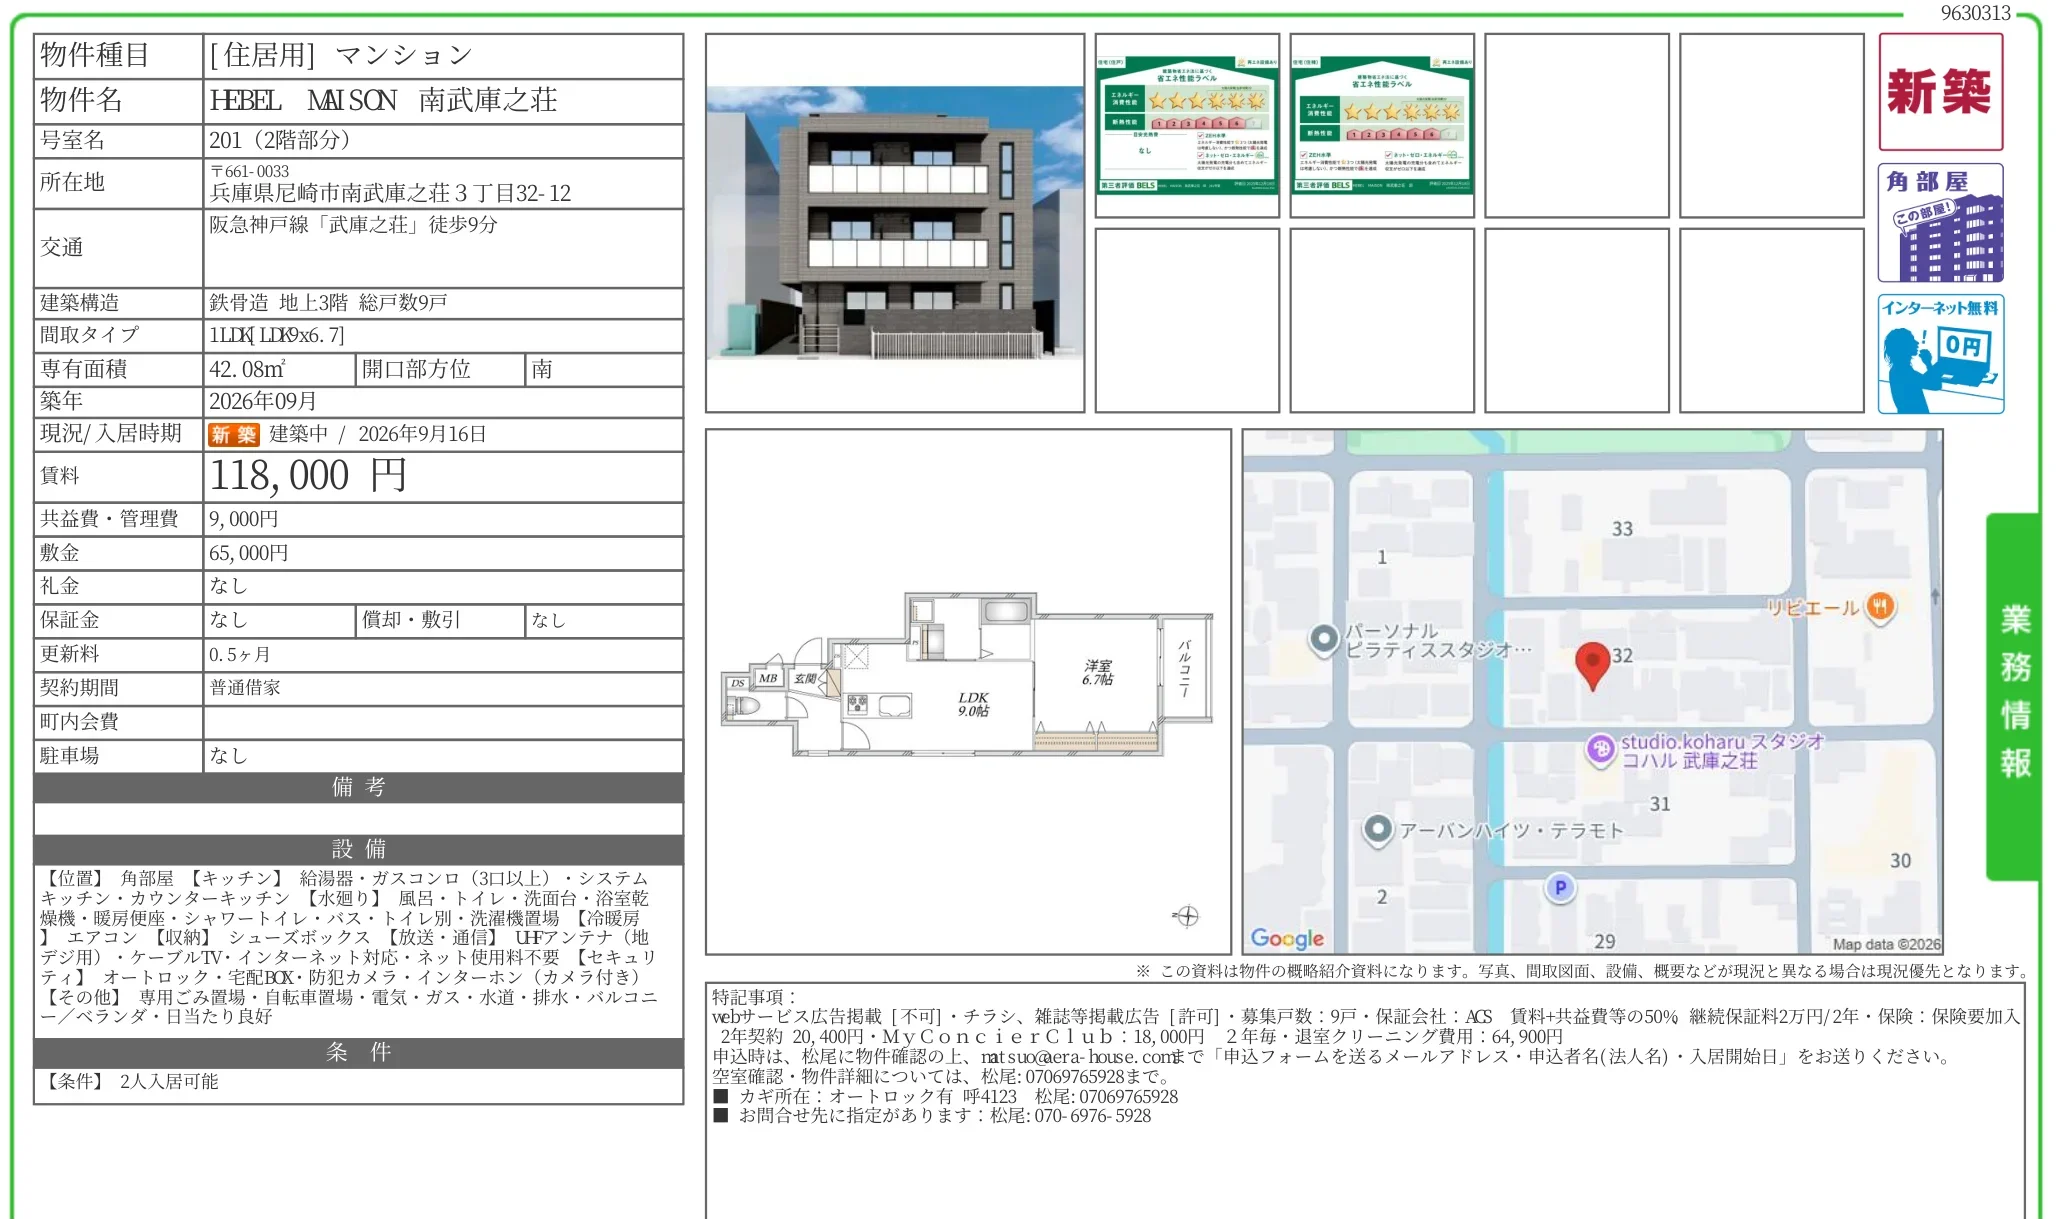The height and width of the screenshot is (1219, 2056).
Task: Click the contact phone number 070-6976-5928
Action: (x=1092, y=1116)
